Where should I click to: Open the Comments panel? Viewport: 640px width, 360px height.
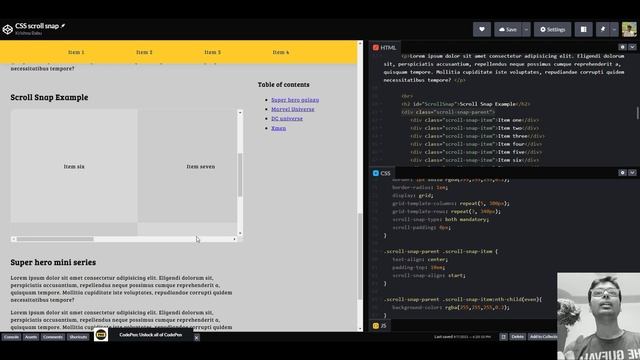point(53,337)
